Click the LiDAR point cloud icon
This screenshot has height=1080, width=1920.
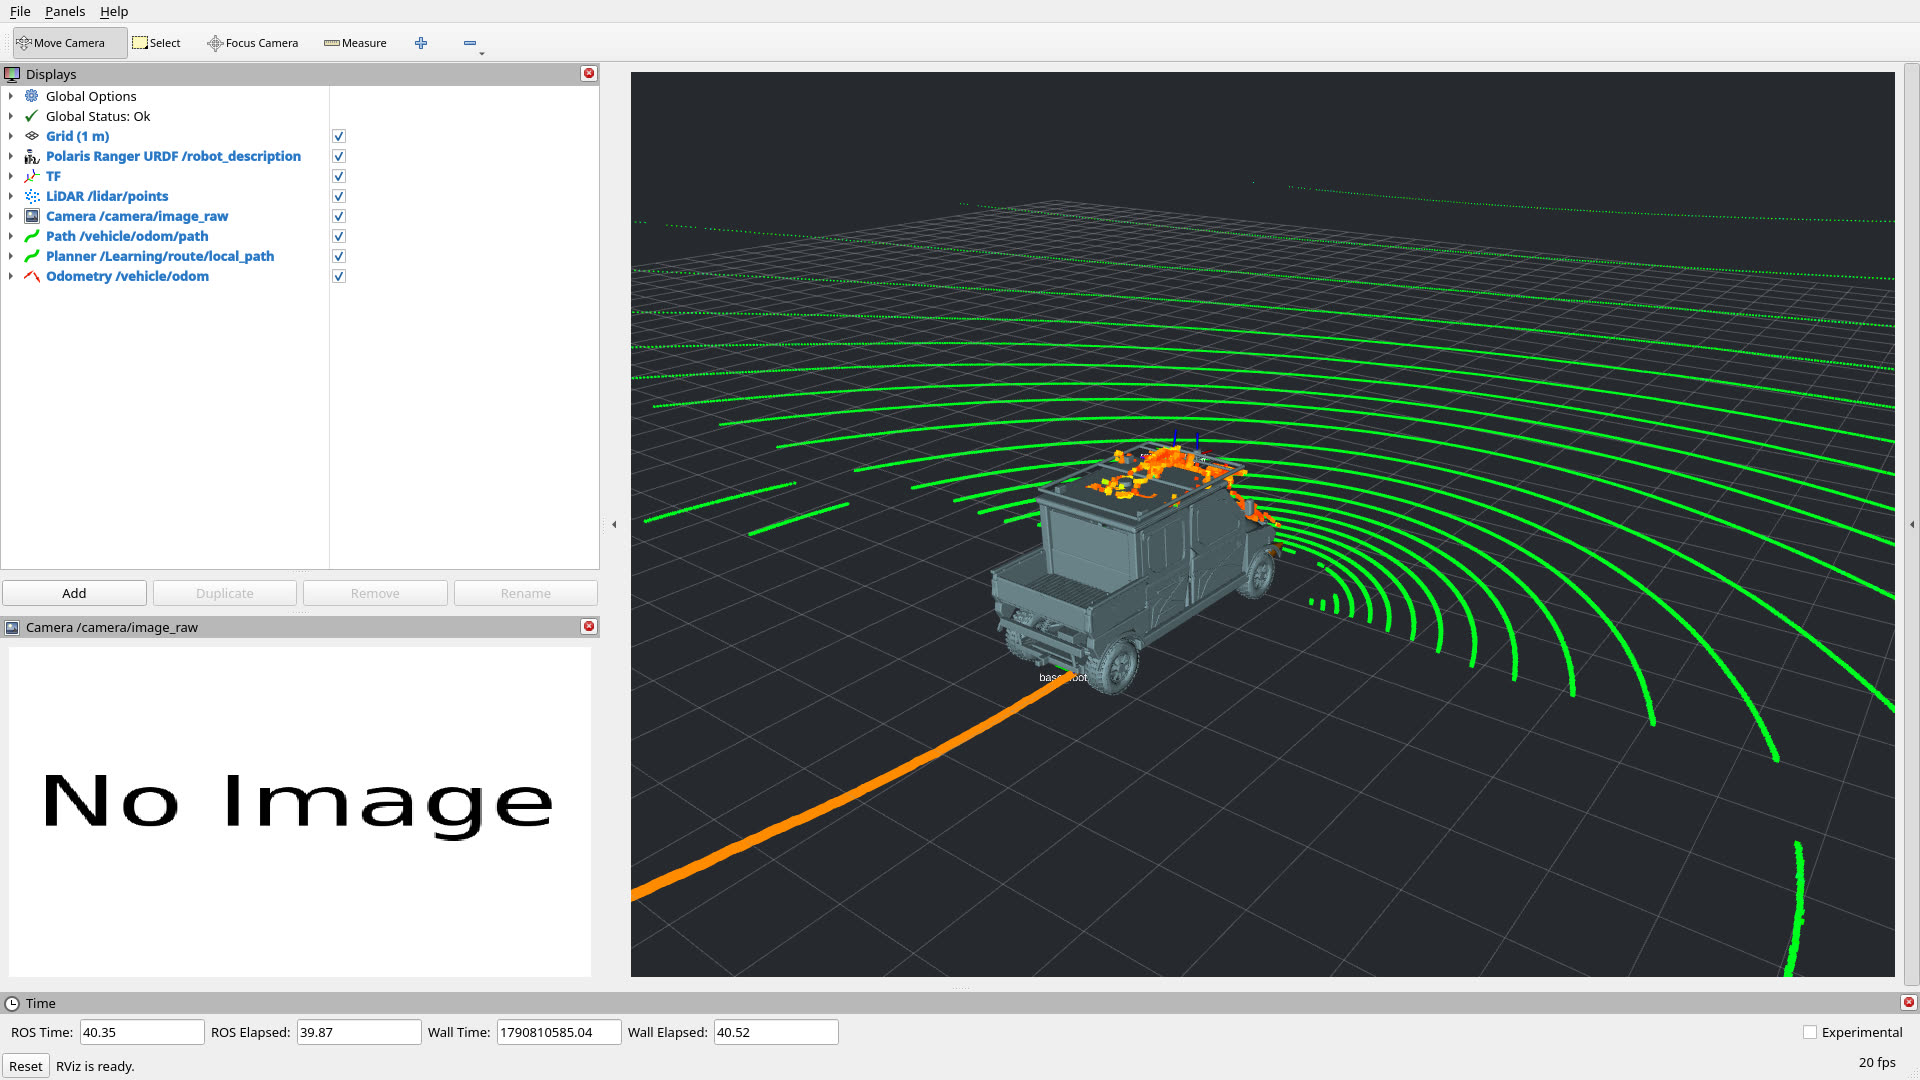point(32,196)
